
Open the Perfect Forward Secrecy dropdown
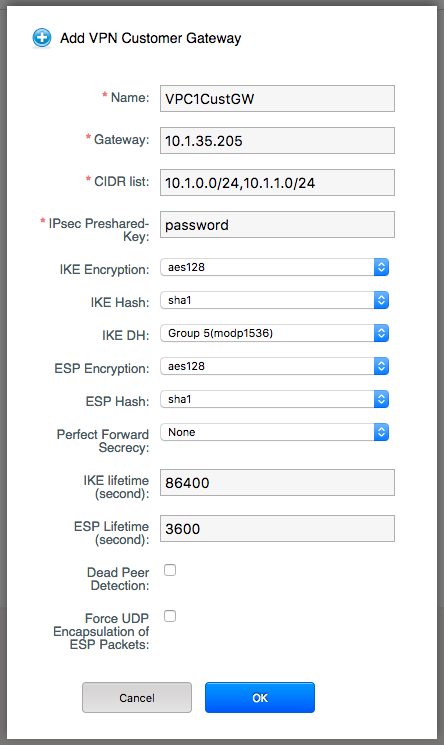click(x=275, y=432)
